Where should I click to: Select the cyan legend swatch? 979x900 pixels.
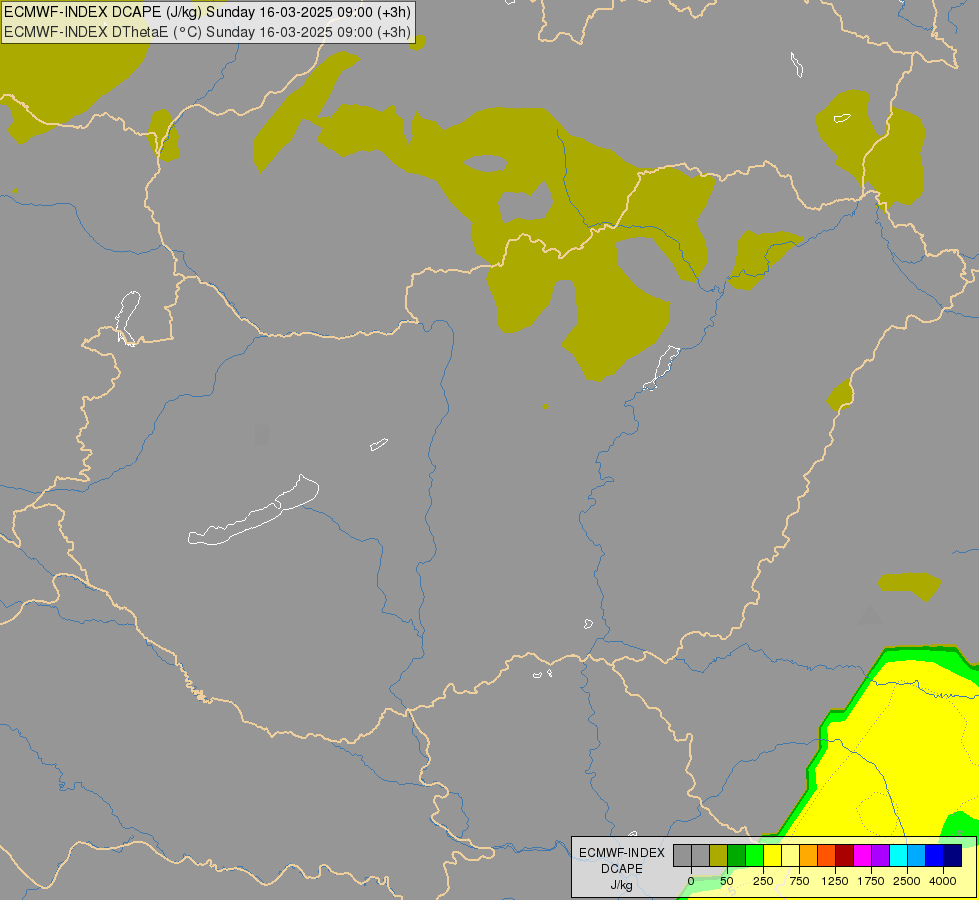899,856
